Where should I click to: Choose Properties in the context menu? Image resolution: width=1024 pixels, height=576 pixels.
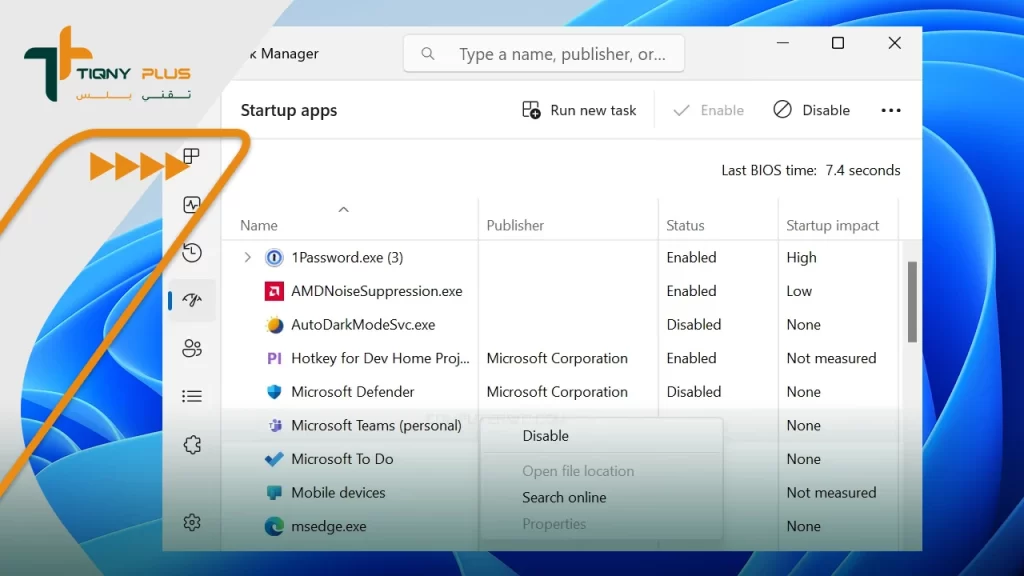tap(554, 524)
